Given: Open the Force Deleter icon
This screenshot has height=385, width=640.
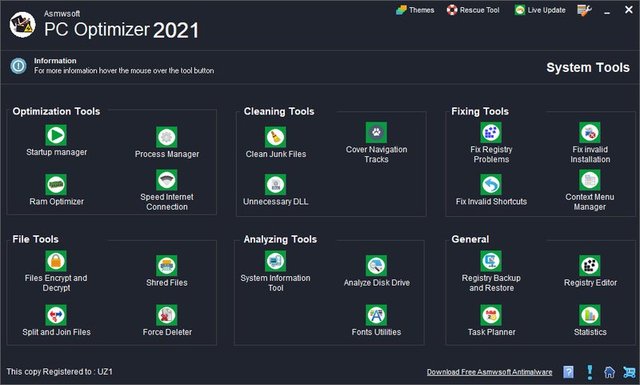Looking at the screenshot, I should click(x=167, y=315).
